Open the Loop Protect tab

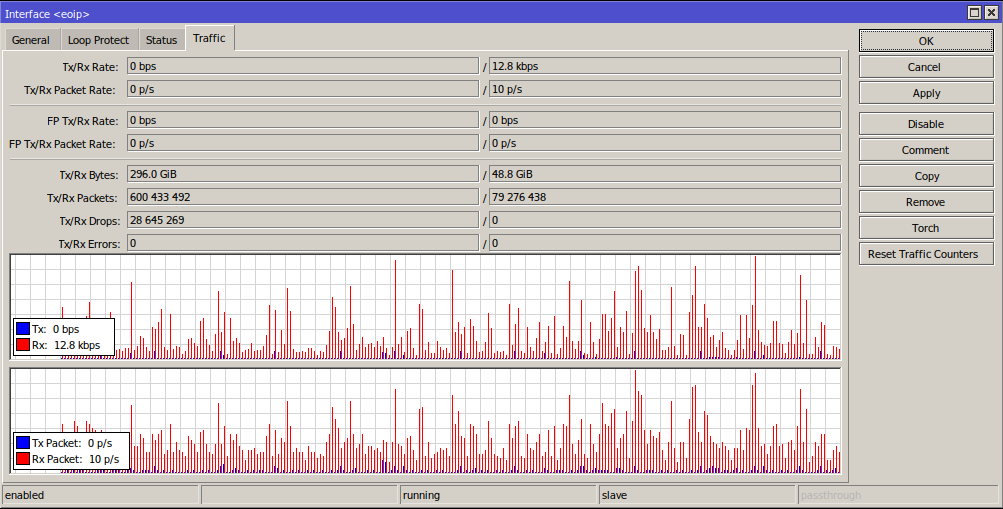tap(98, 40)
